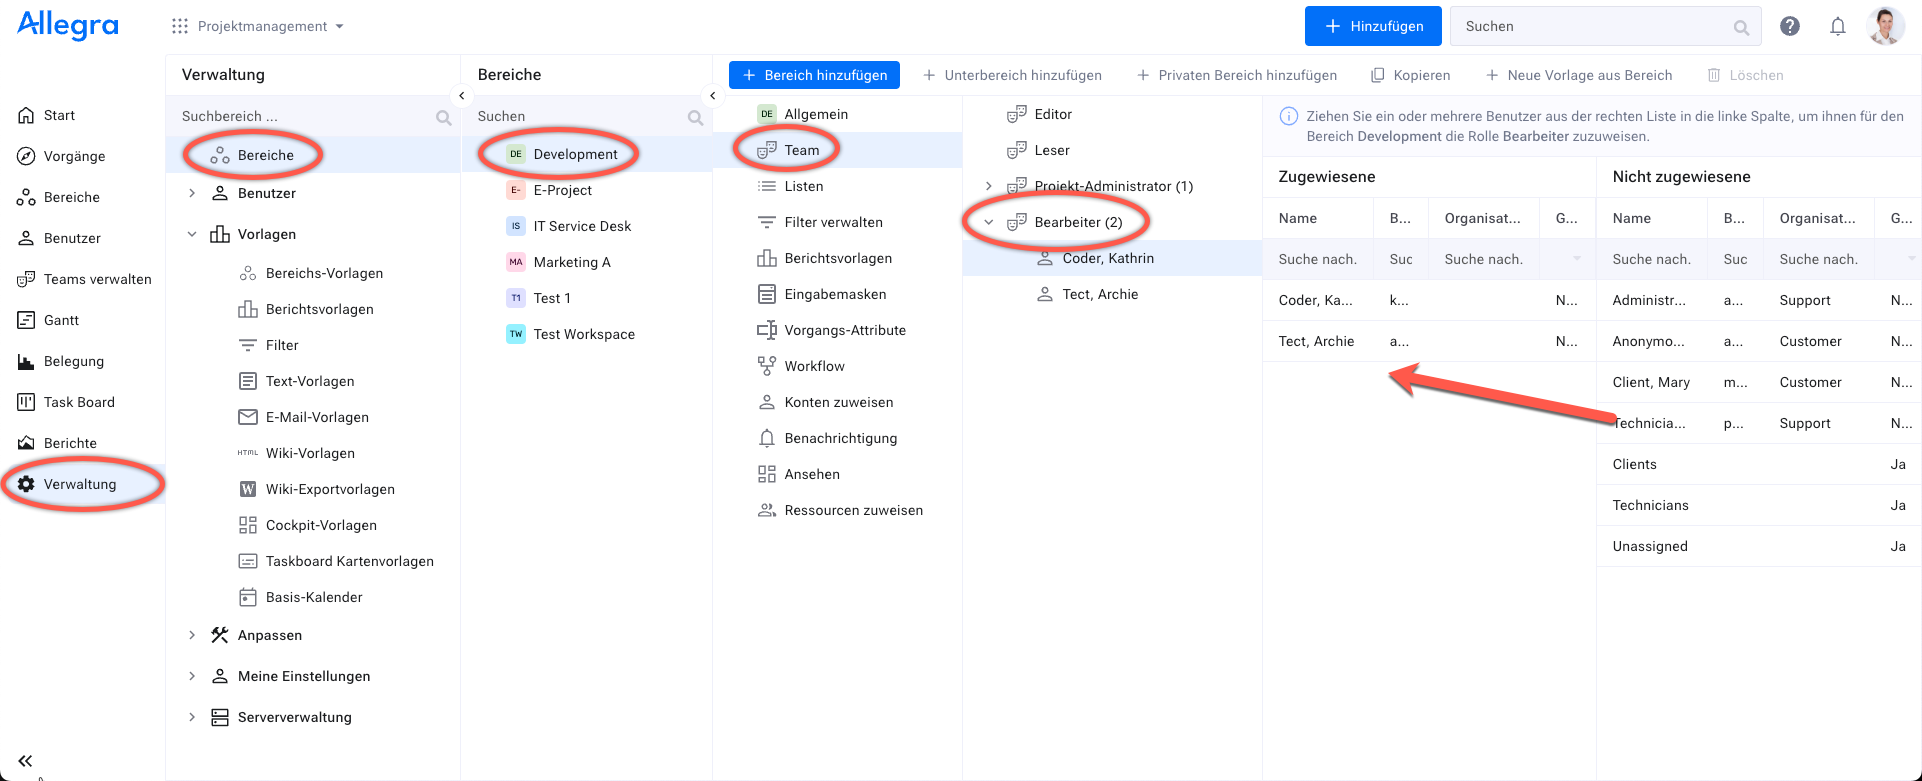
Task: Click the Kopieren toolbar button
Action: [x=1410, y=75]
